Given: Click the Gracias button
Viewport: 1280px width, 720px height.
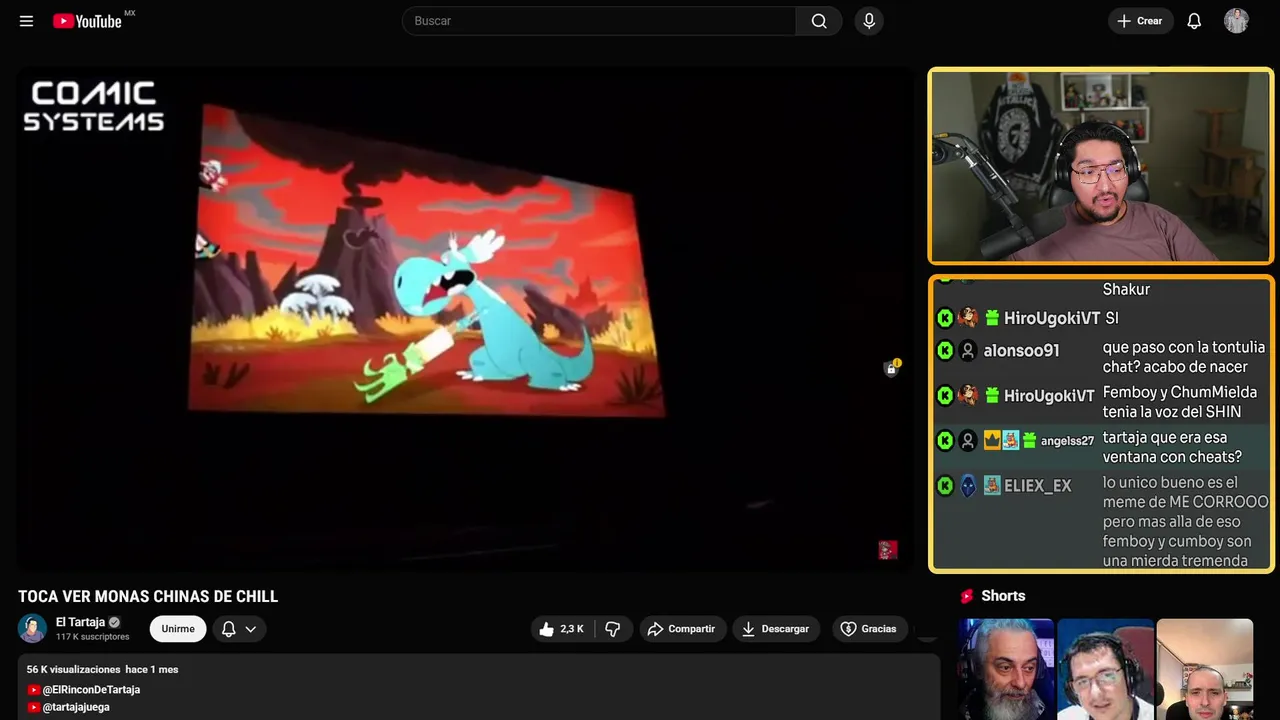Looking at the screenshot, I should [869, 629].
